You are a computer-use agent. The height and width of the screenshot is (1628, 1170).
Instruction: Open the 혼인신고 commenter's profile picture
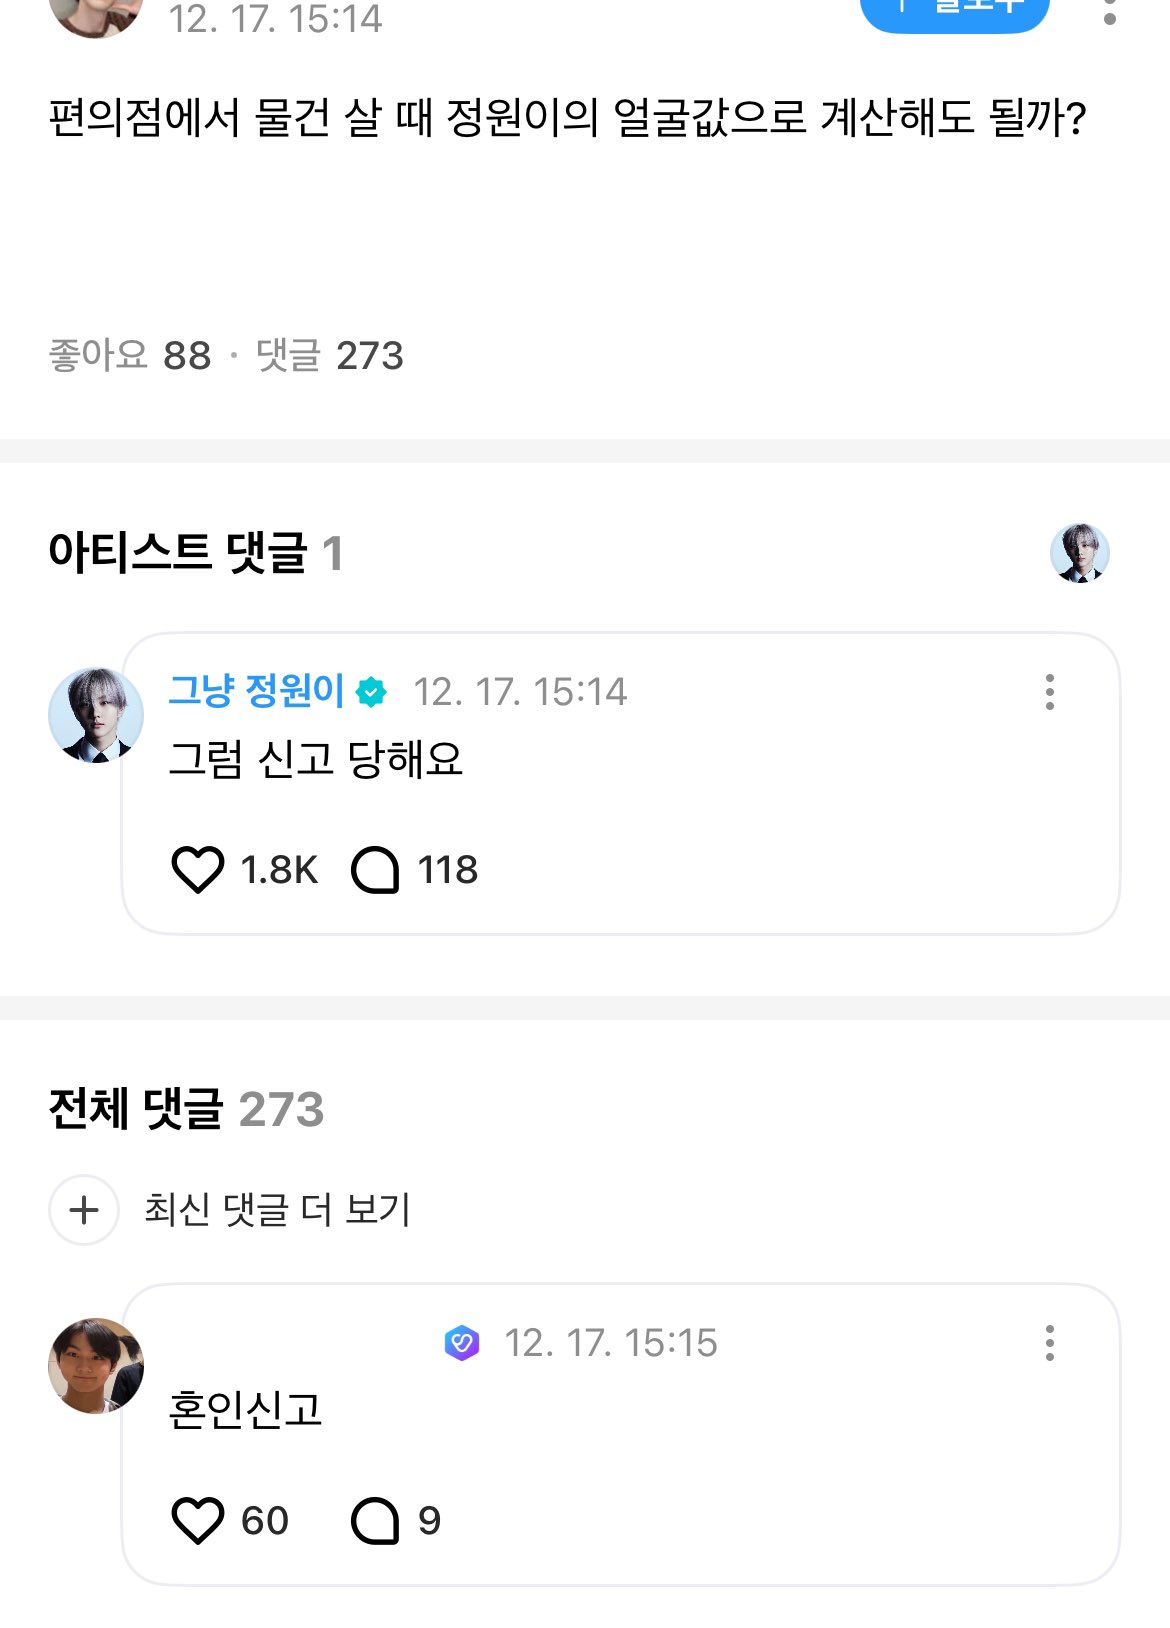[96, 1365]
